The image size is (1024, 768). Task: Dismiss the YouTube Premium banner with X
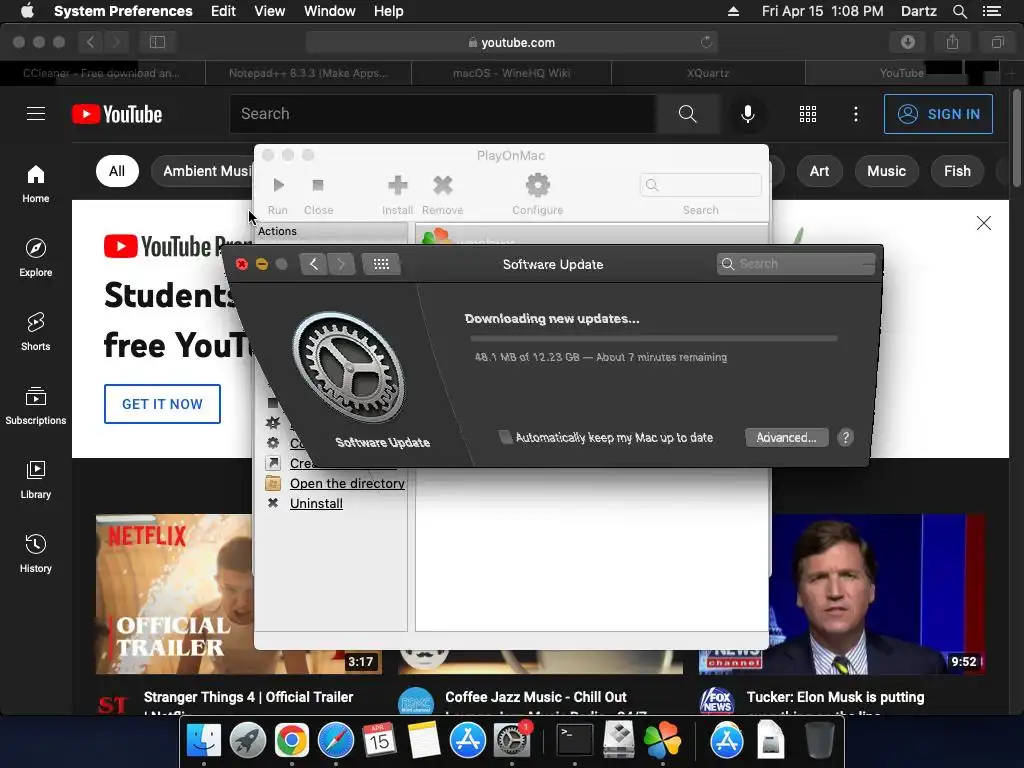tap(984, 223)
